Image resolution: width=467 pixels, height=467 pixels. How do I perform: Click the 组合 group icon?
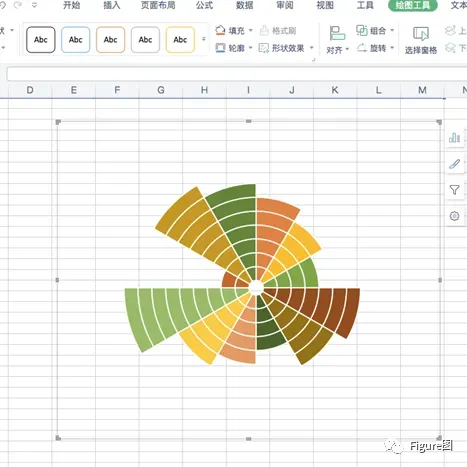coord(362,30)
